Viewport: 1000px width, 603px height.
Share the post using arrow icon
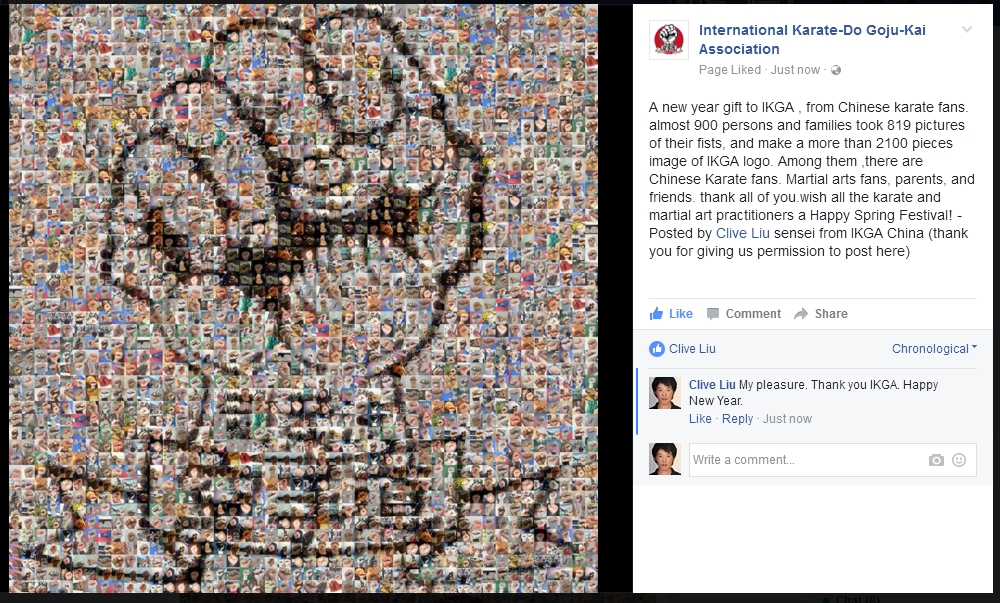(x=821, y=314)
